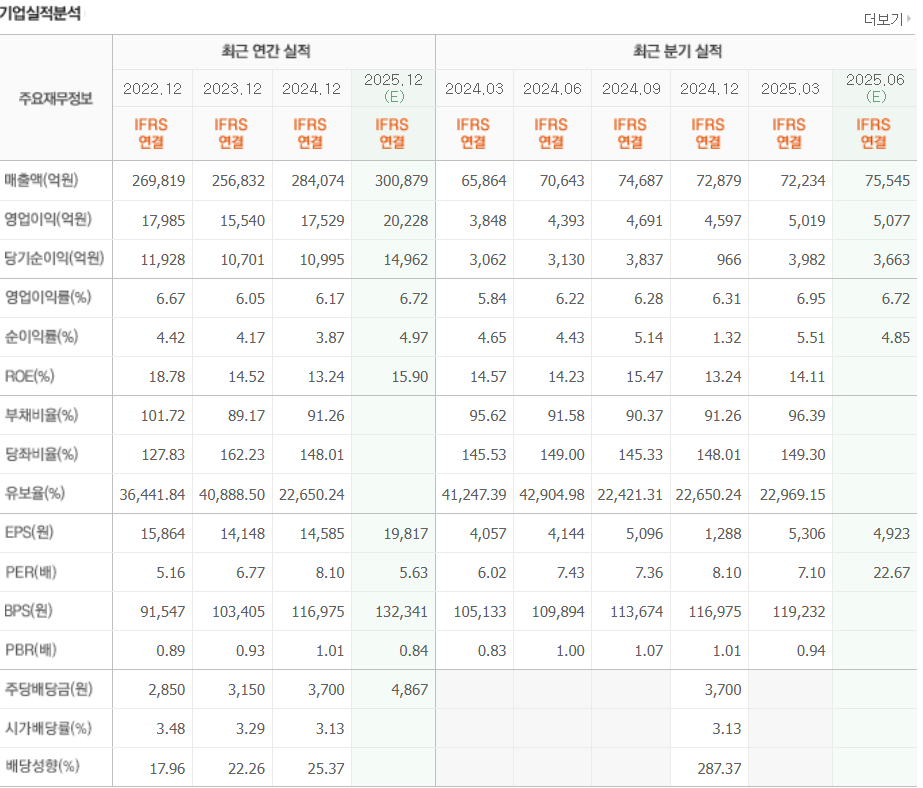Click the 당좌비율(%) row label
This screenshot has height=788, width=923.
41,454
